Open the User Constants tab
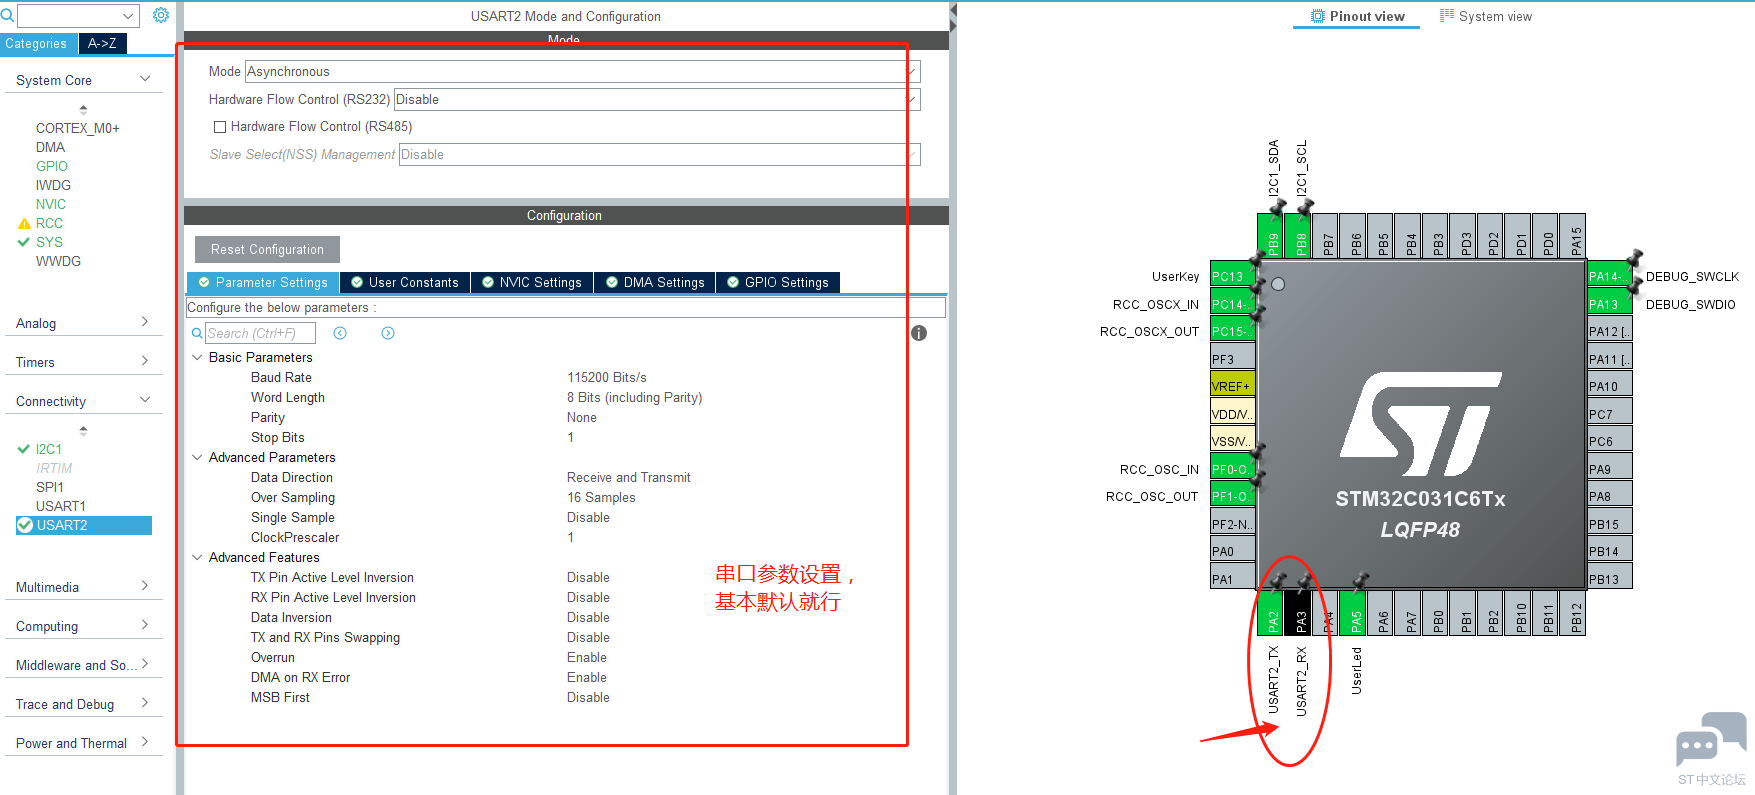1755x795 pixels. click(x=405, y=282)
